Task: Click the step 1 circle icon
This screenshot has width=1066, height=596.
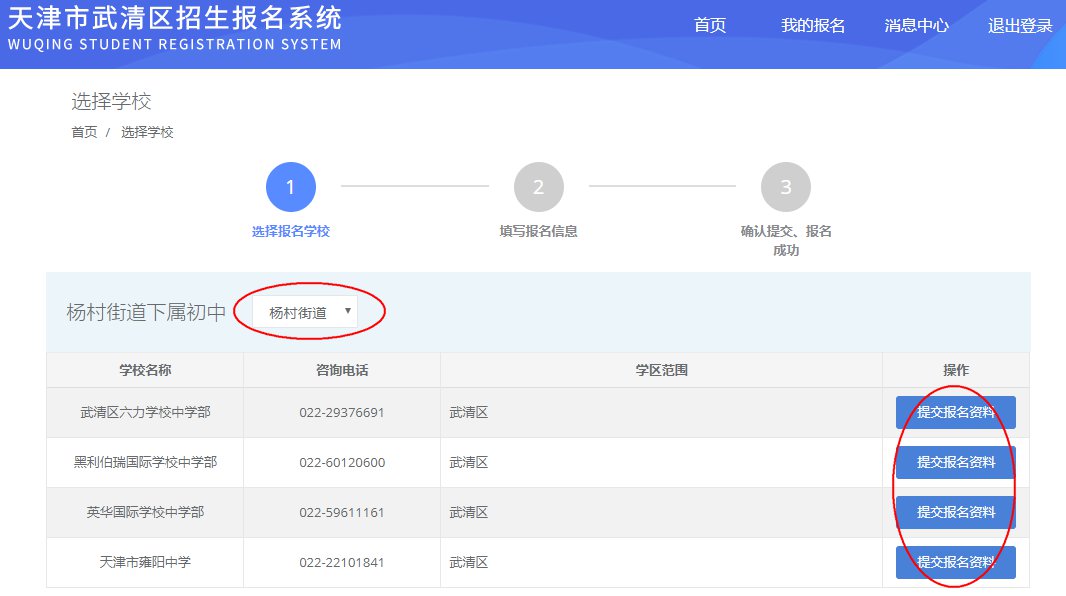Action: pyautogui.click(x=290, y=187)
